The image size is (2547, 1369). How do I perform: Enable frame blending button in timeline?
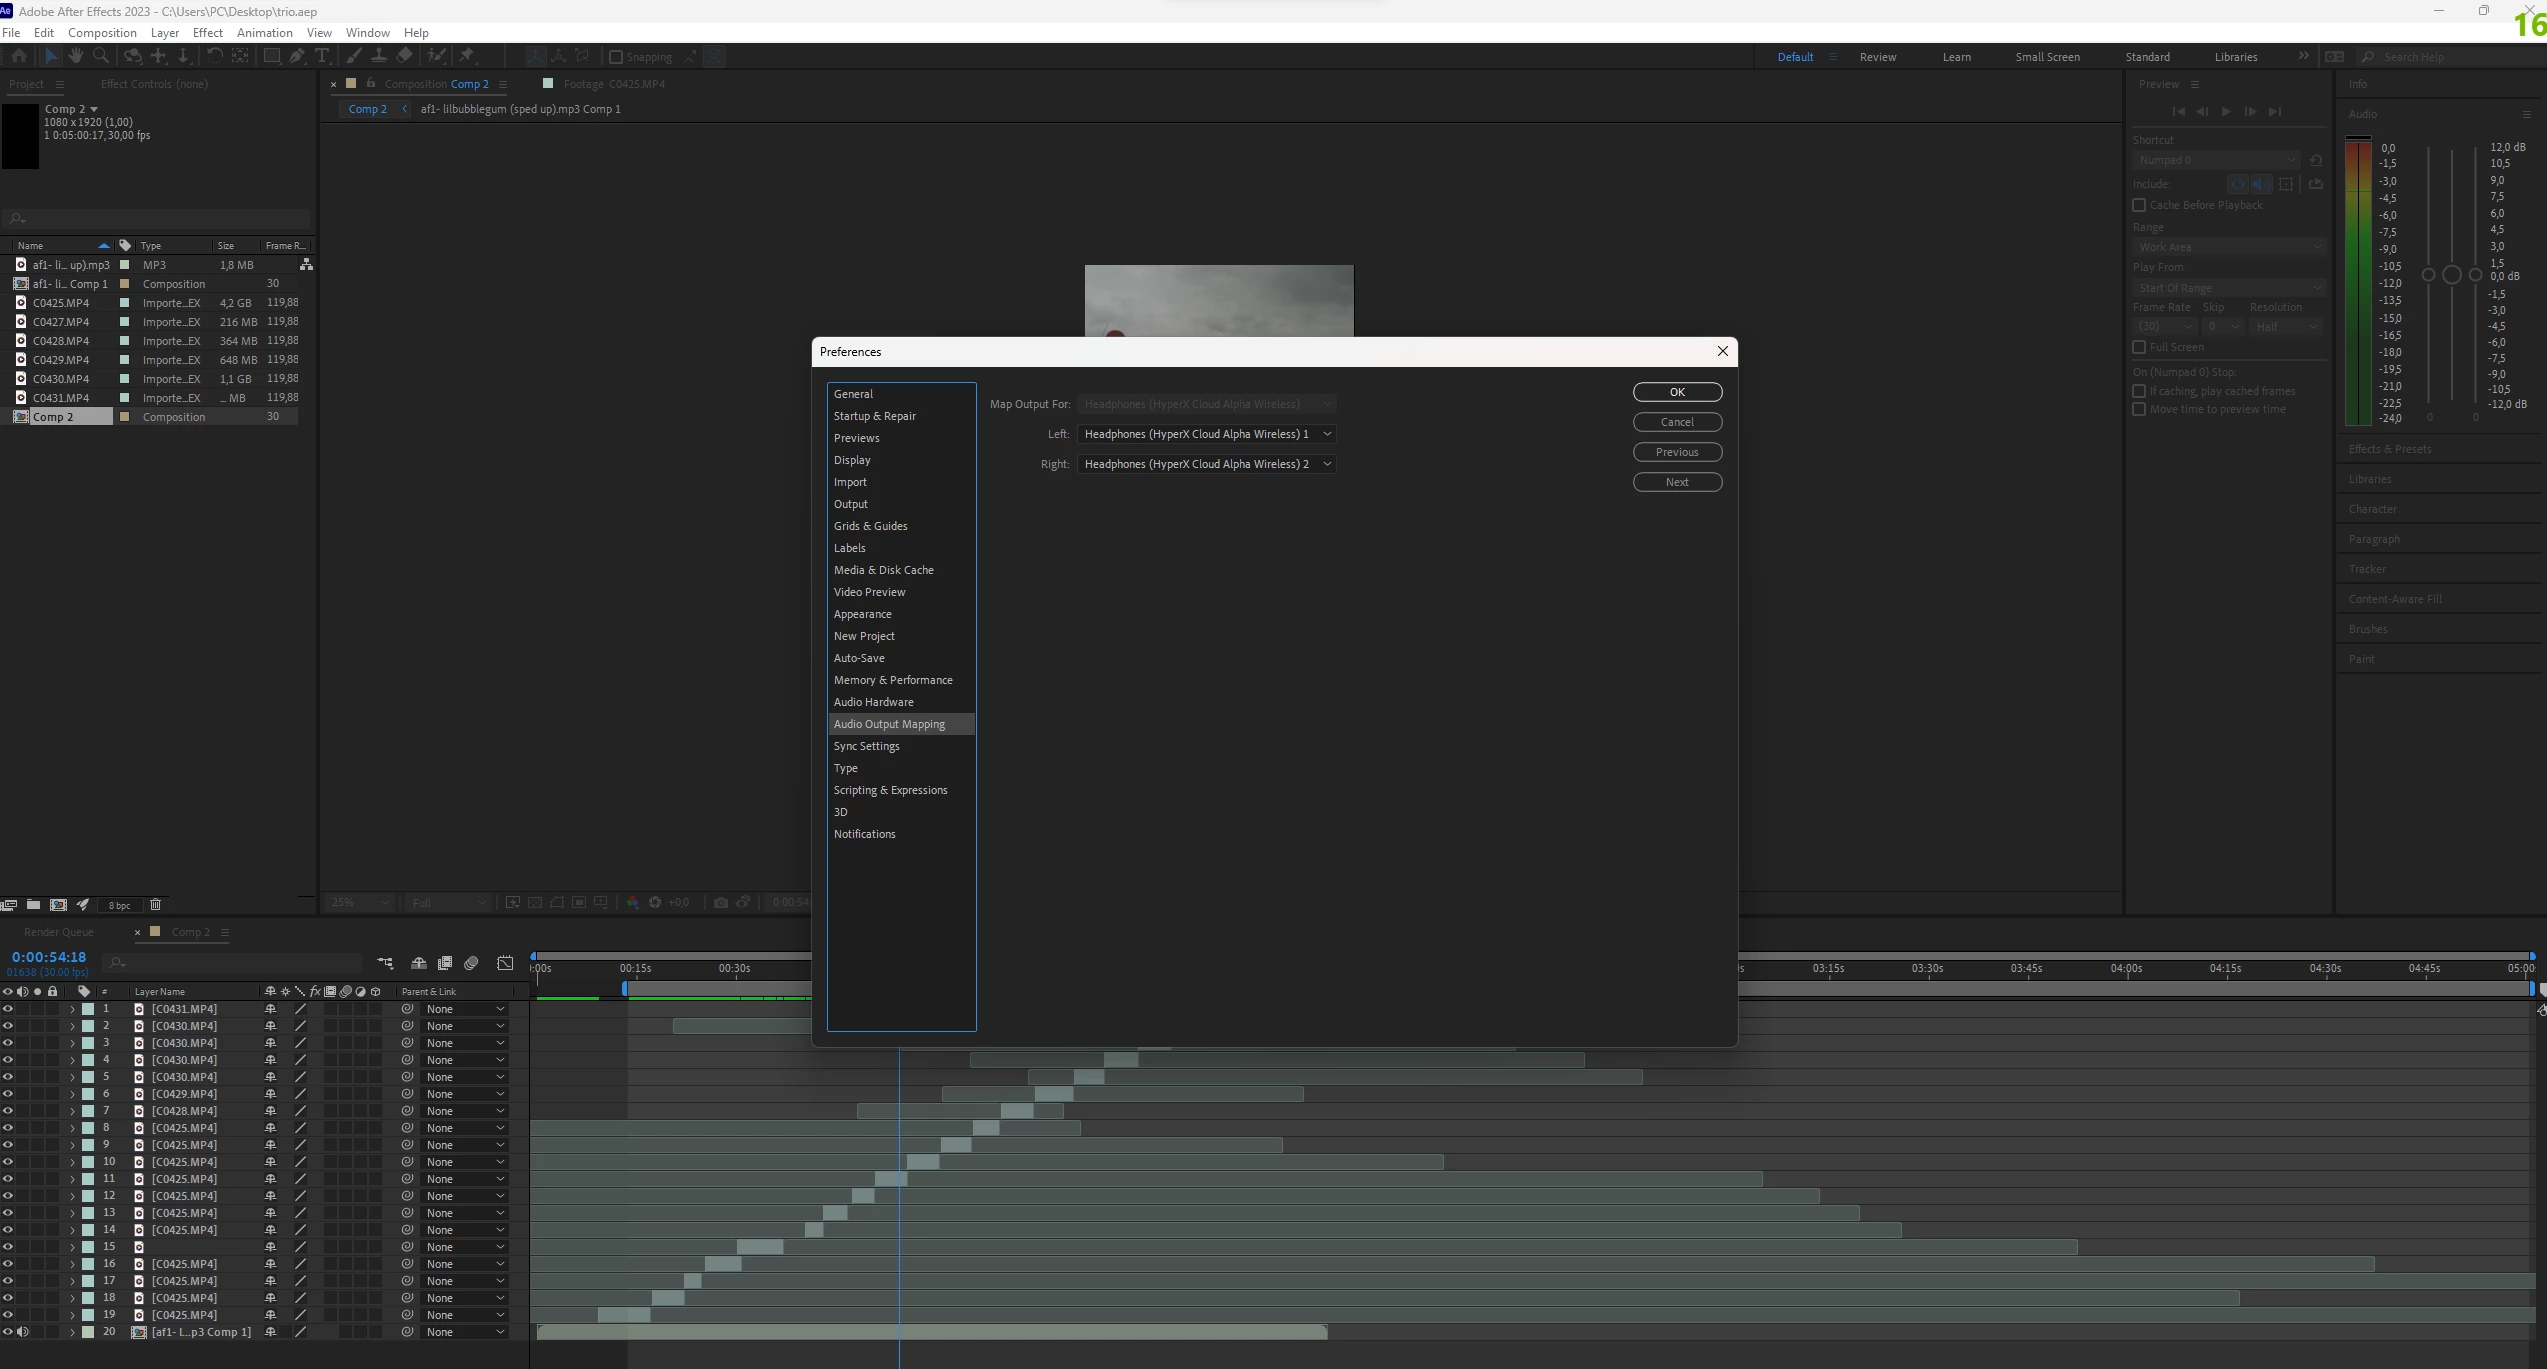(x=445, y=963)
